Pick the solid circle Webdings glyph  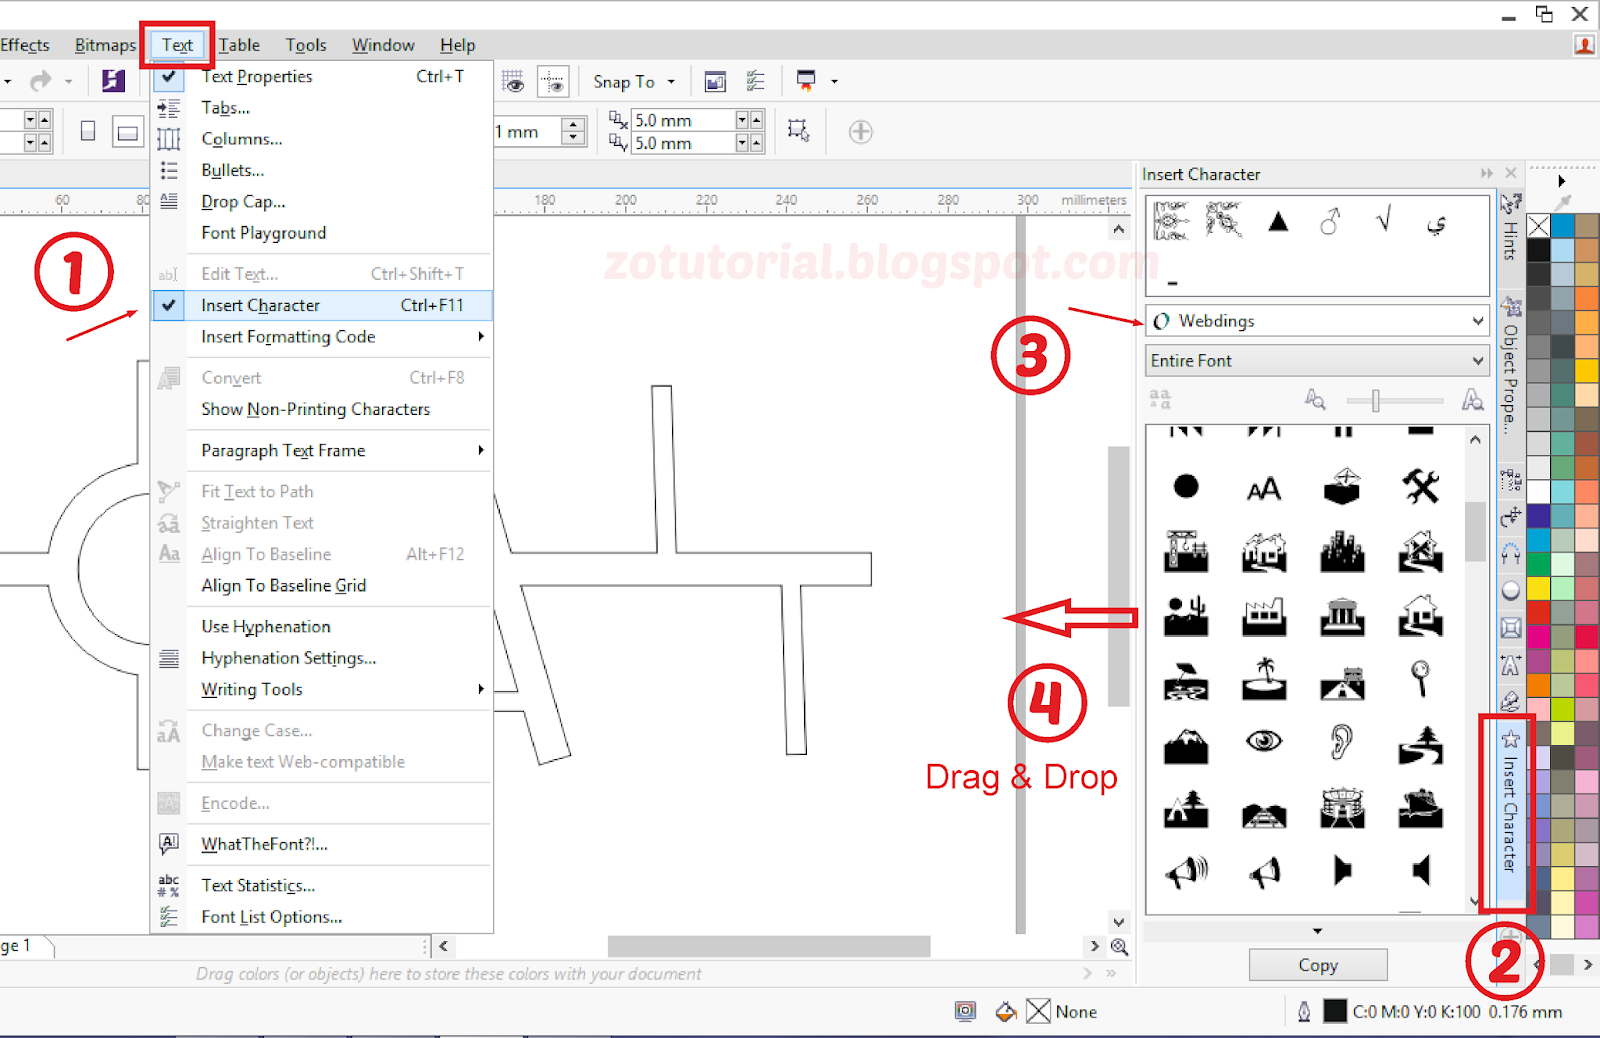(x=1186, y=487)
